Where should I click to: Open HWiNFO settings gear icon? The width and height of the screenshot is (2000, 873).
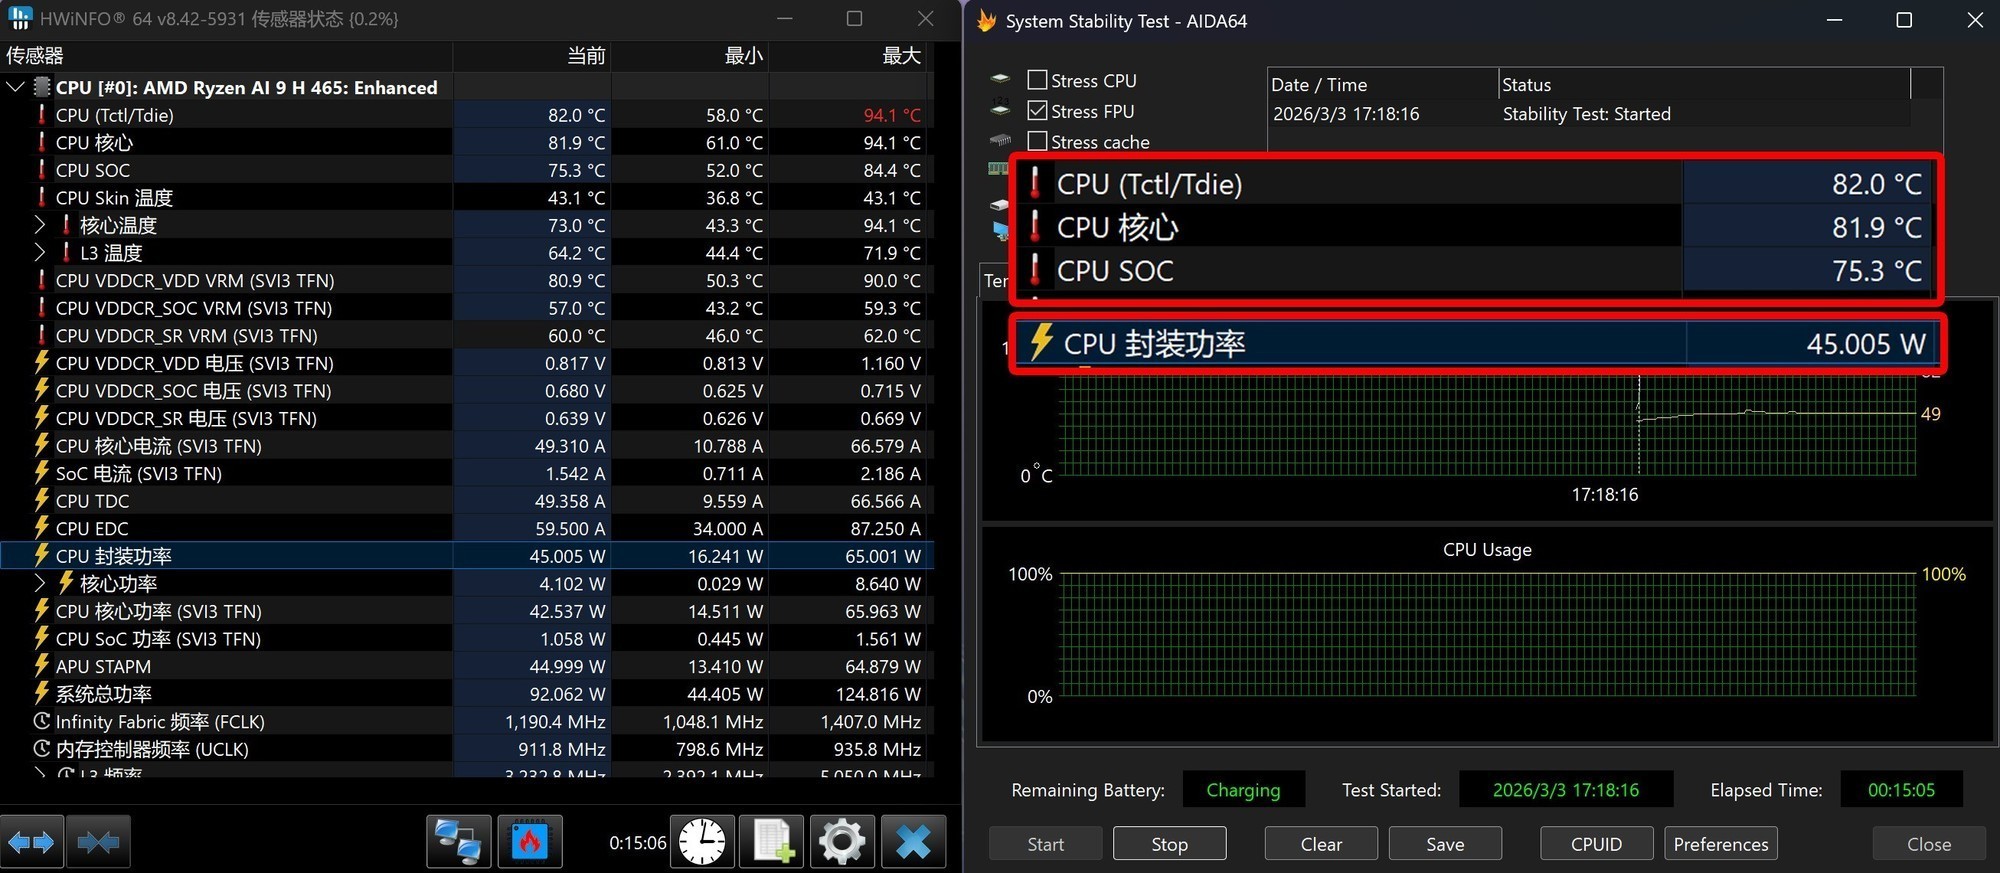click(842, 842)
